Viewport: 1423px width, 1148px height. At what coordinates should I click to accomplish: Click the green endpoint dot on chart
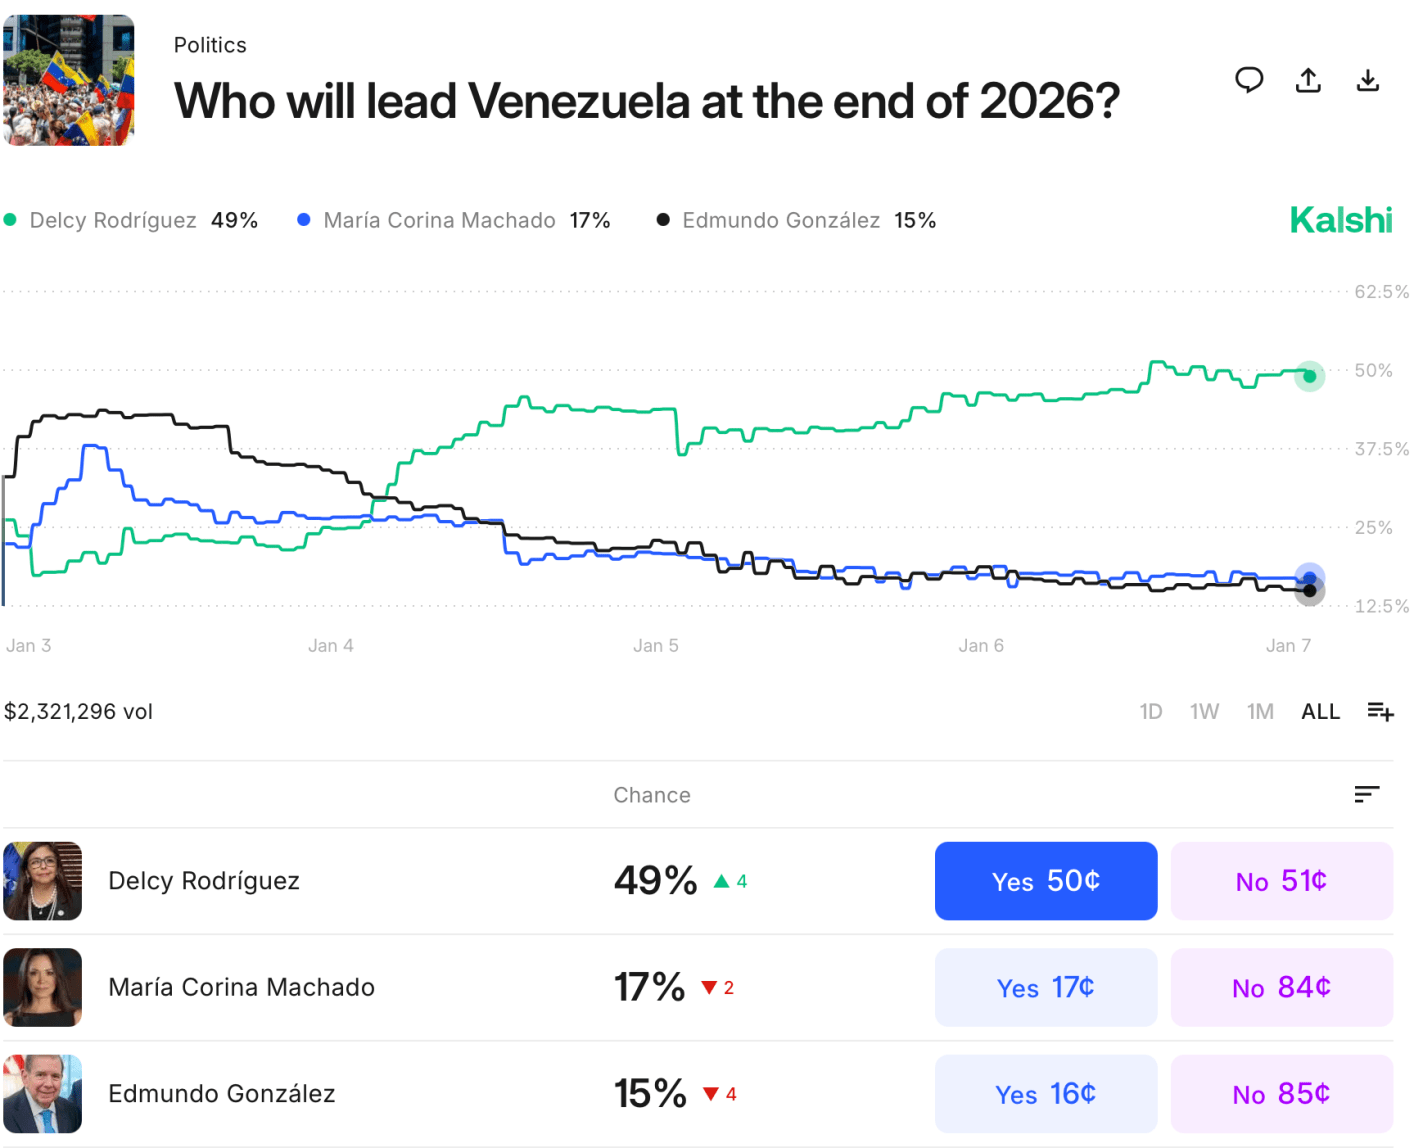pos(1309,376)
